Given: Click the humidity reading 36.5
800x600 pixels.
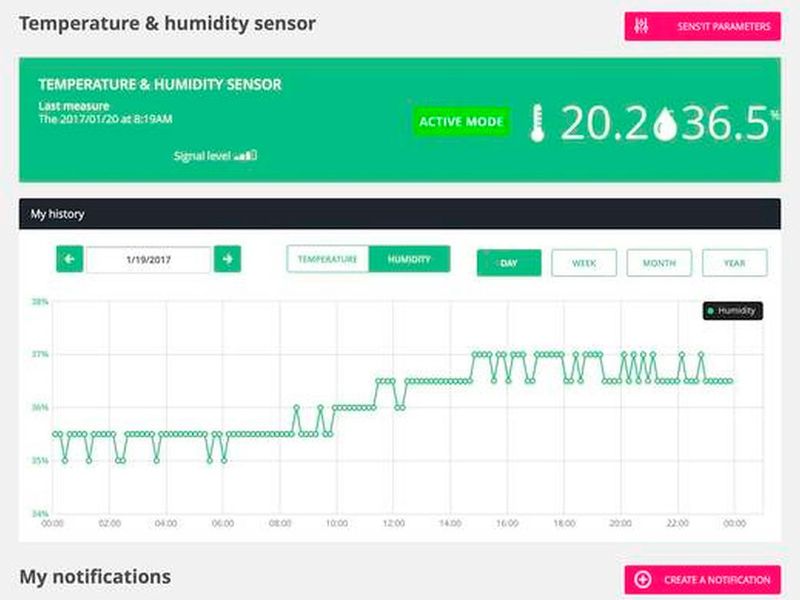Looking at the screenshot, I should coord(724,123).
